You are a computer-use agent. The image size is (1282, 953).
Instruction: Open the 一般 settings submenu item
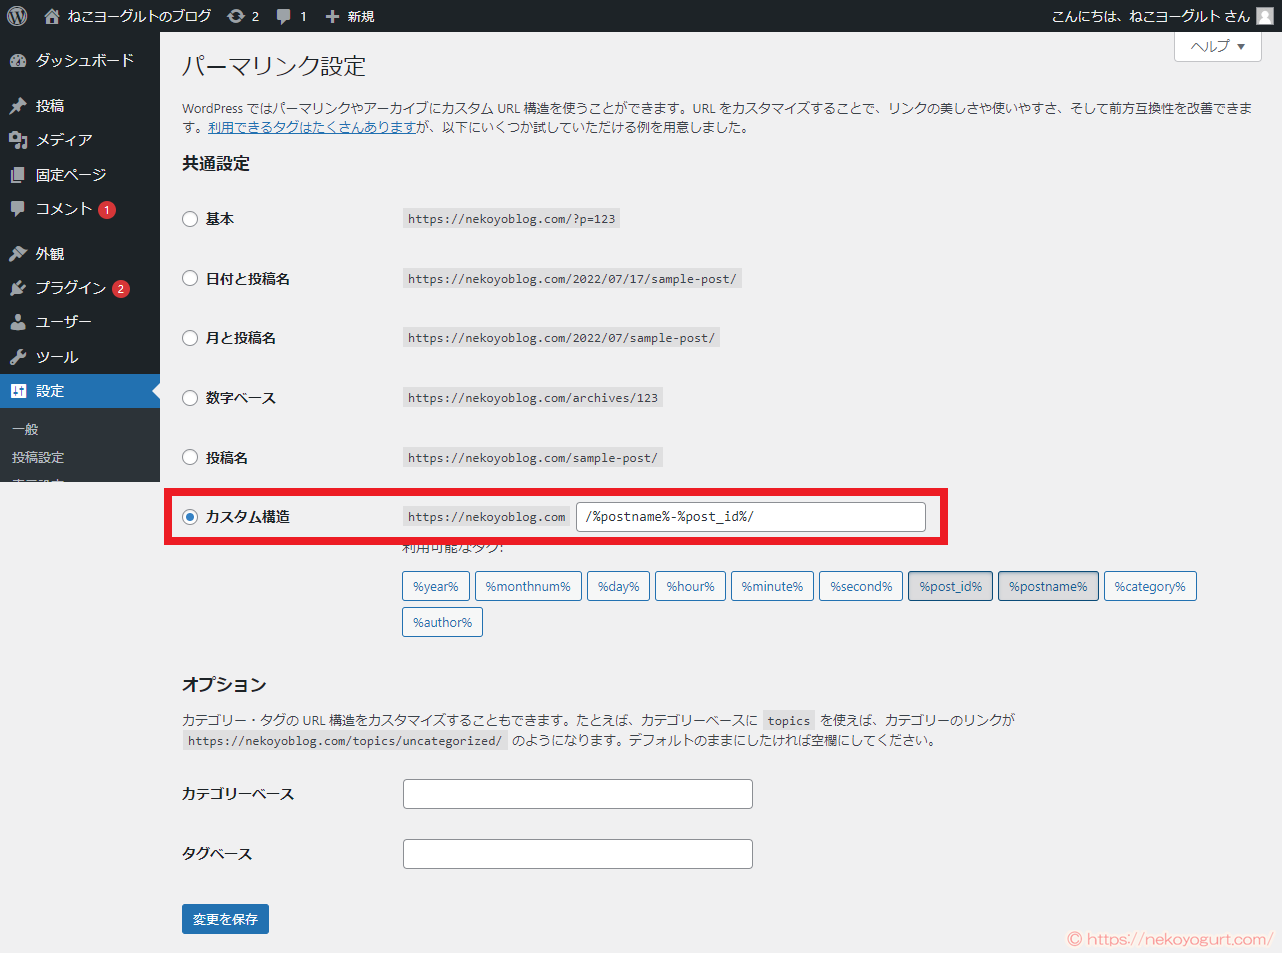tap(24, 428)
